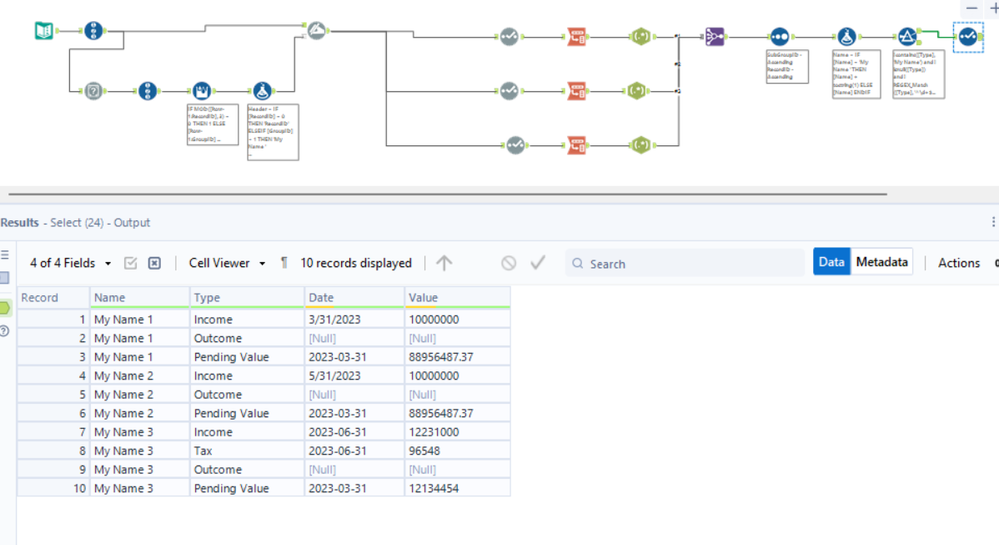This screenshot has width=999, height=545.
Task: Click the Multi-Row Formula crown tool
Action: [202, 91]
